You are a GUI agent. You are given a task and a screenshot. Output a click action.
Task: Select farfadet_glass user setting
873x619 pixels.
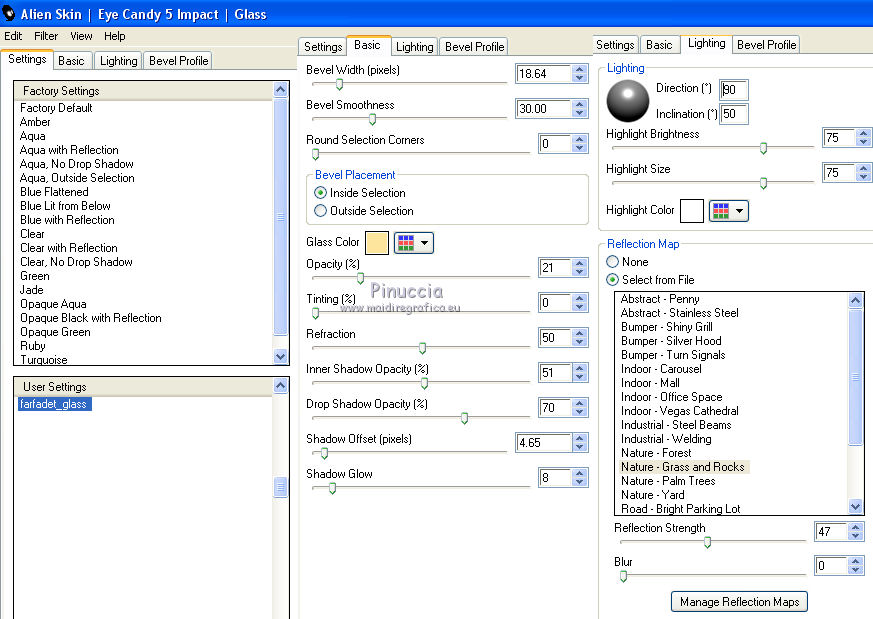point(54,404)
